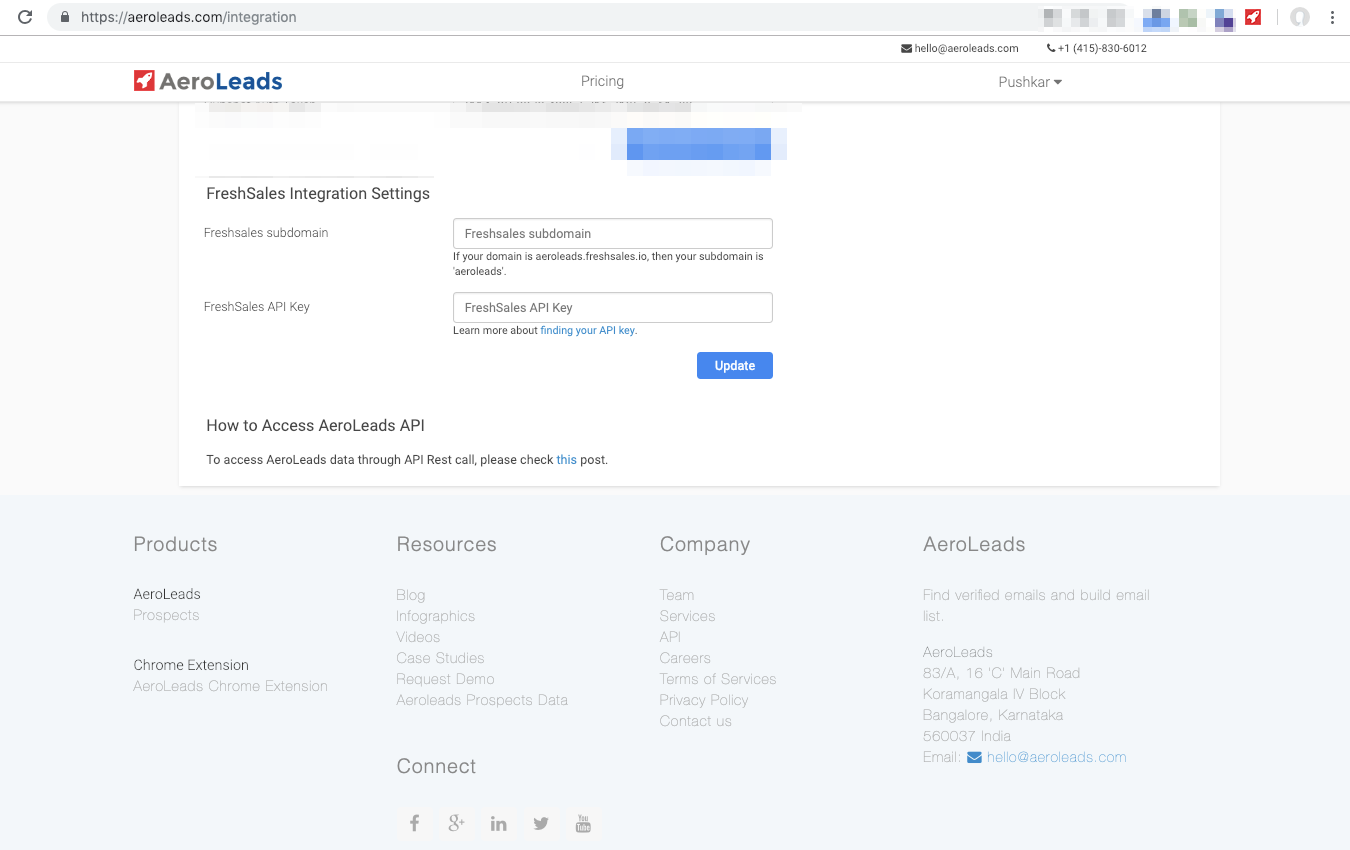The image size is (1350, 850).
Task: Click the browser profile avatar
Action: point(1297,17)
